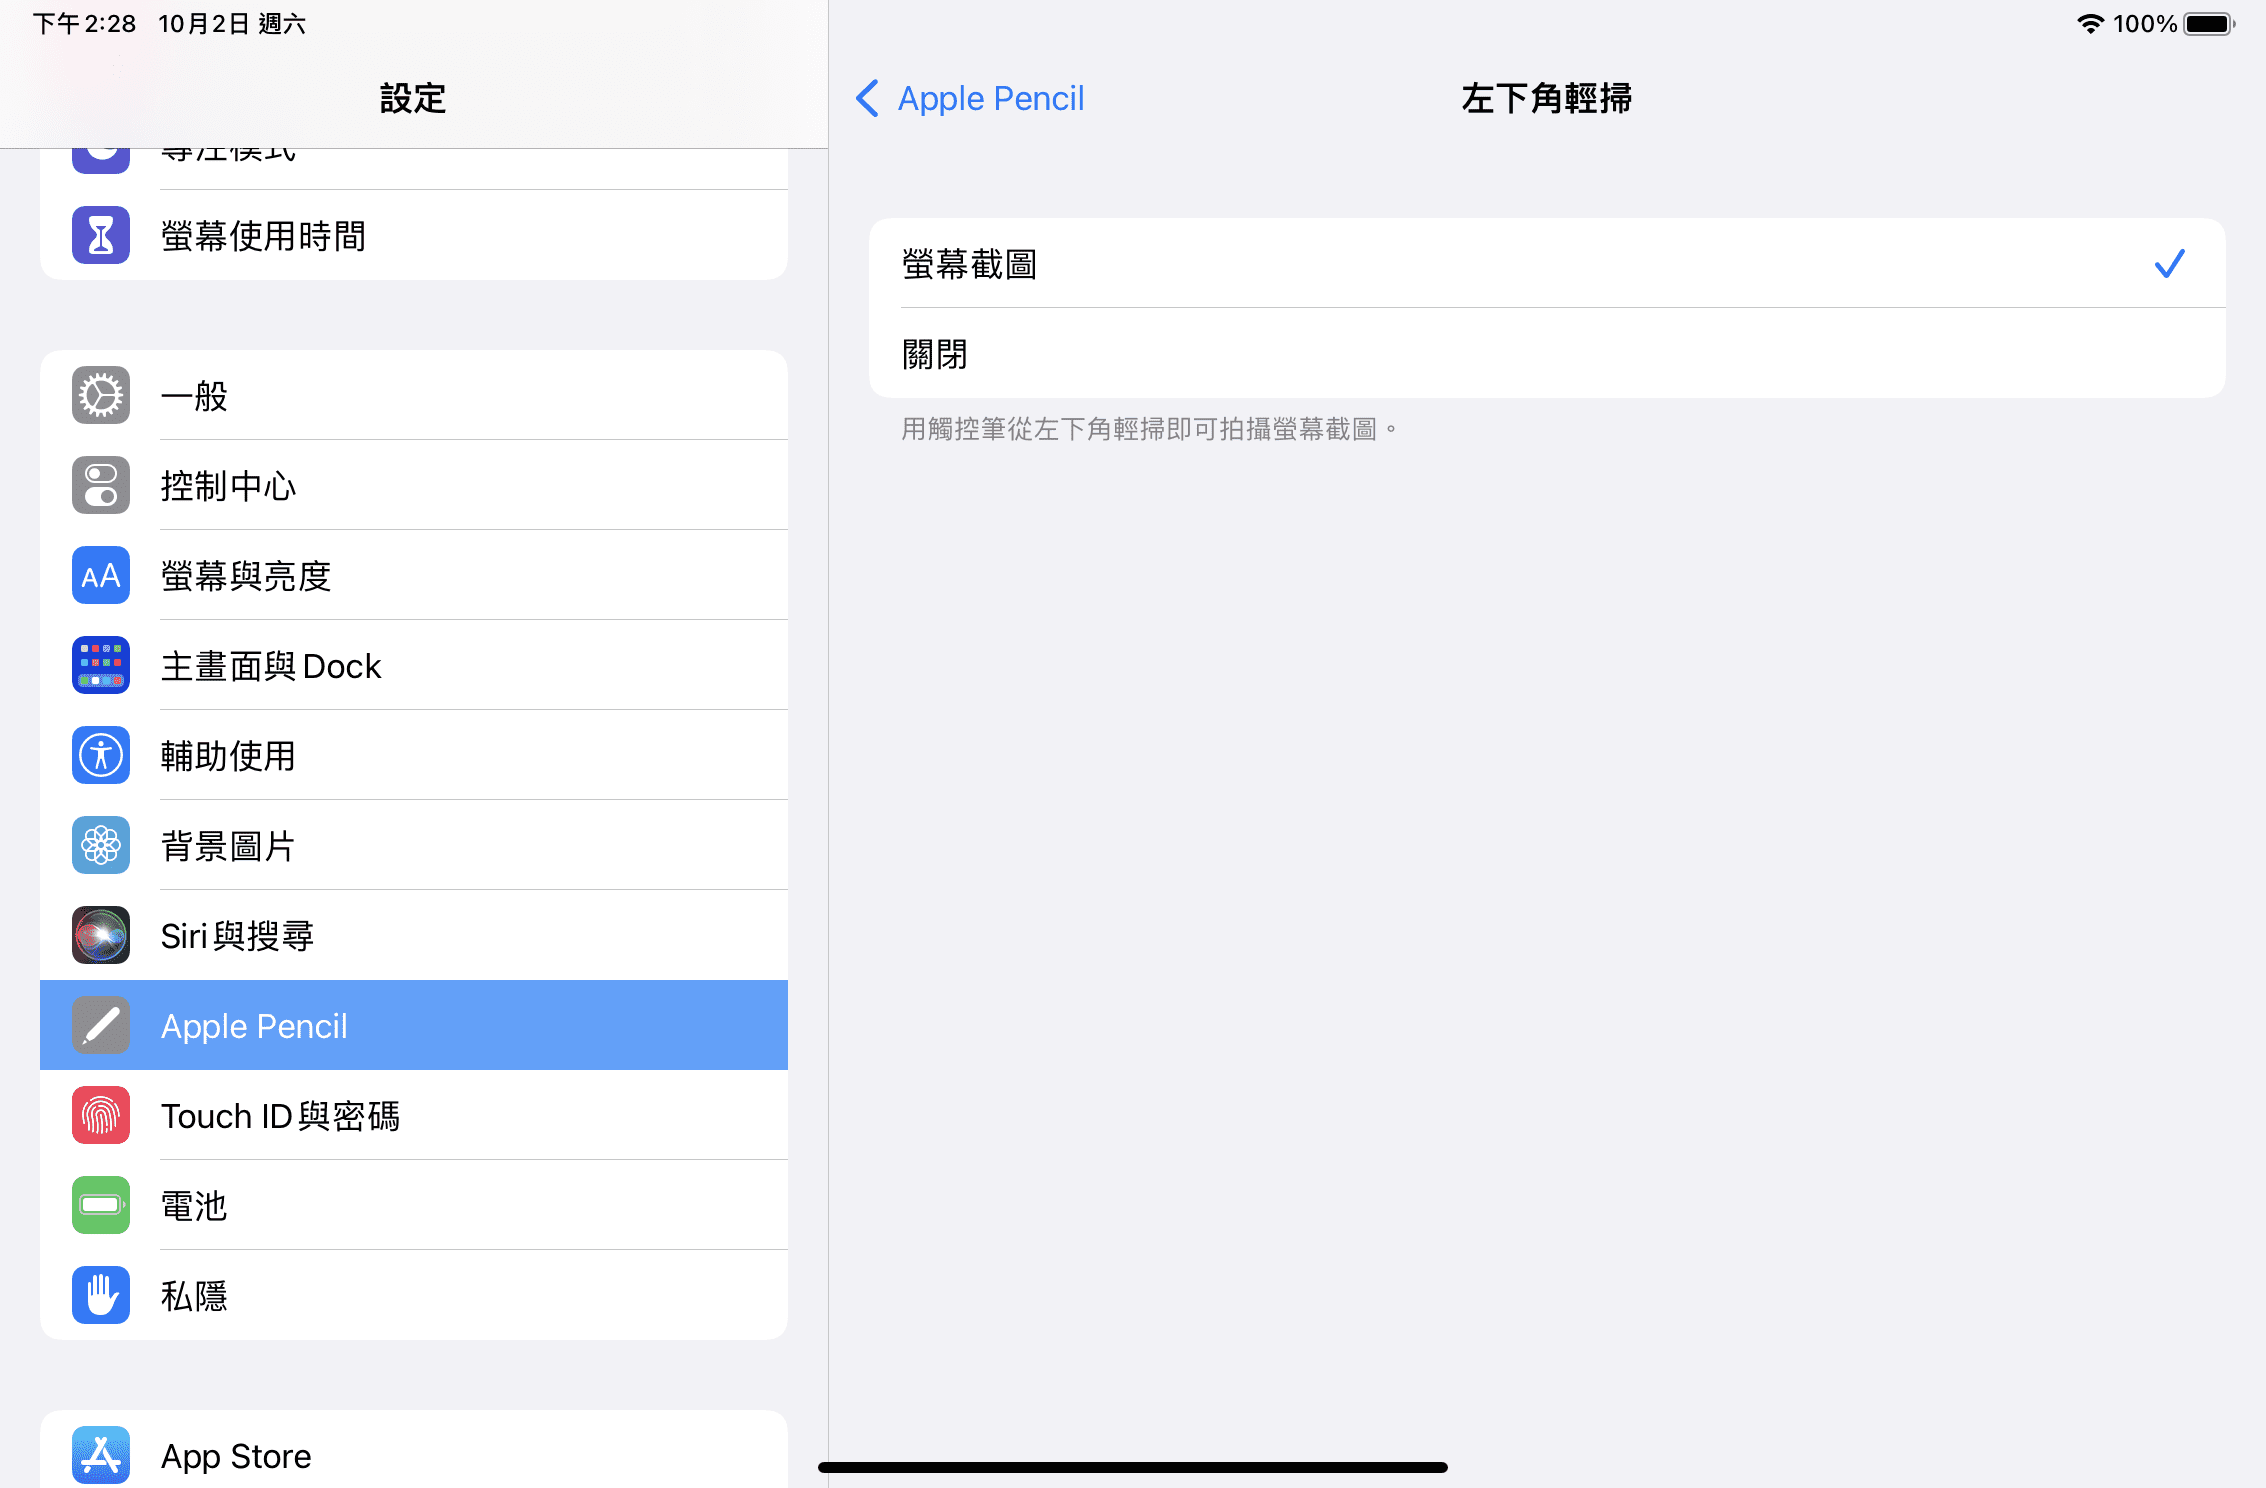Select the 關閉 option

1547,353
